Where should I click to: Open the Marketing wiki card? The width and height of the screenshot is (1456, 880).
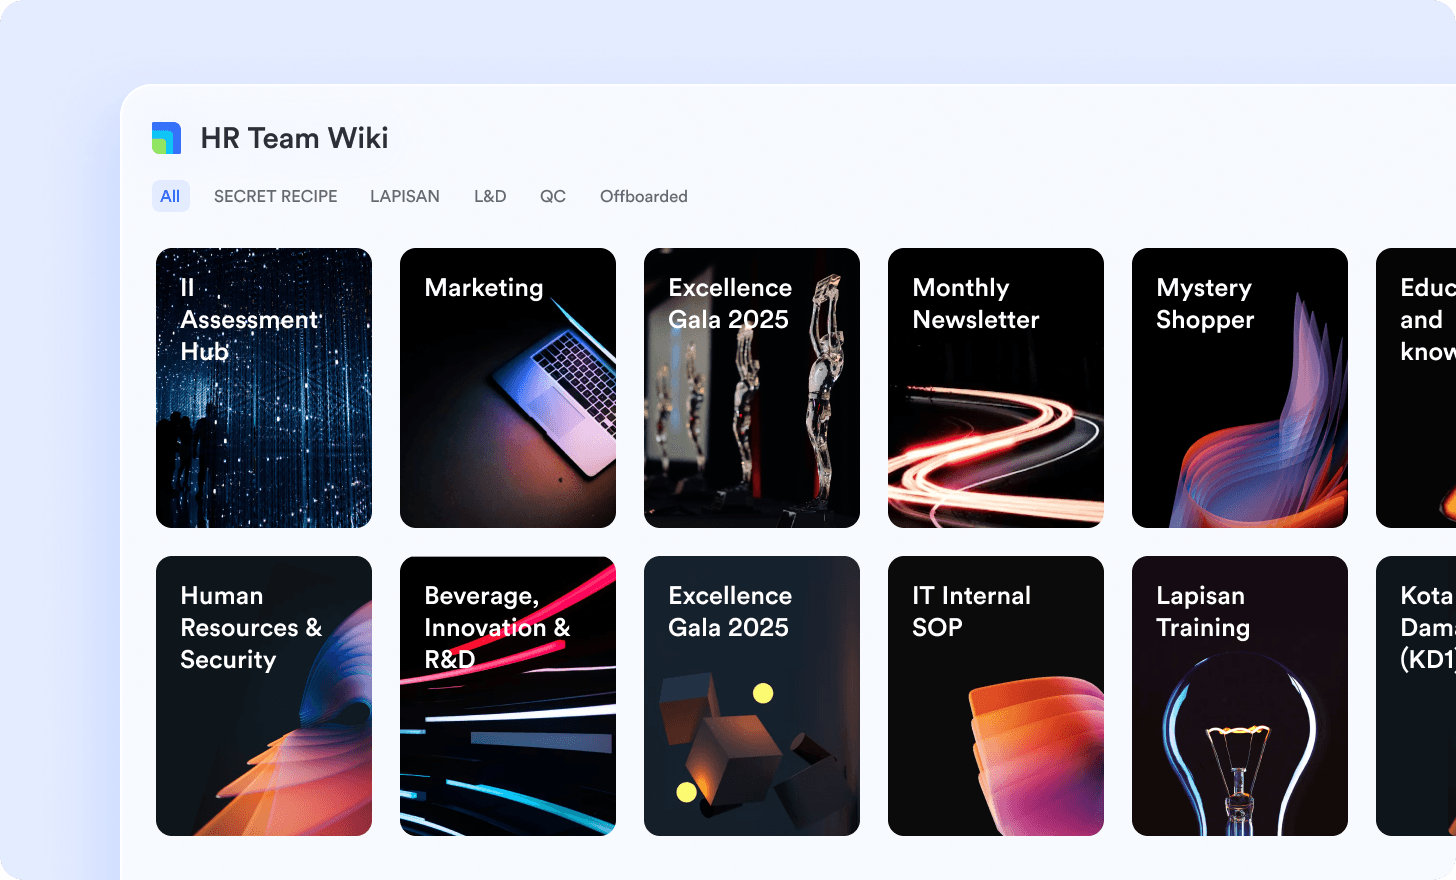click(x=508, y=388)
